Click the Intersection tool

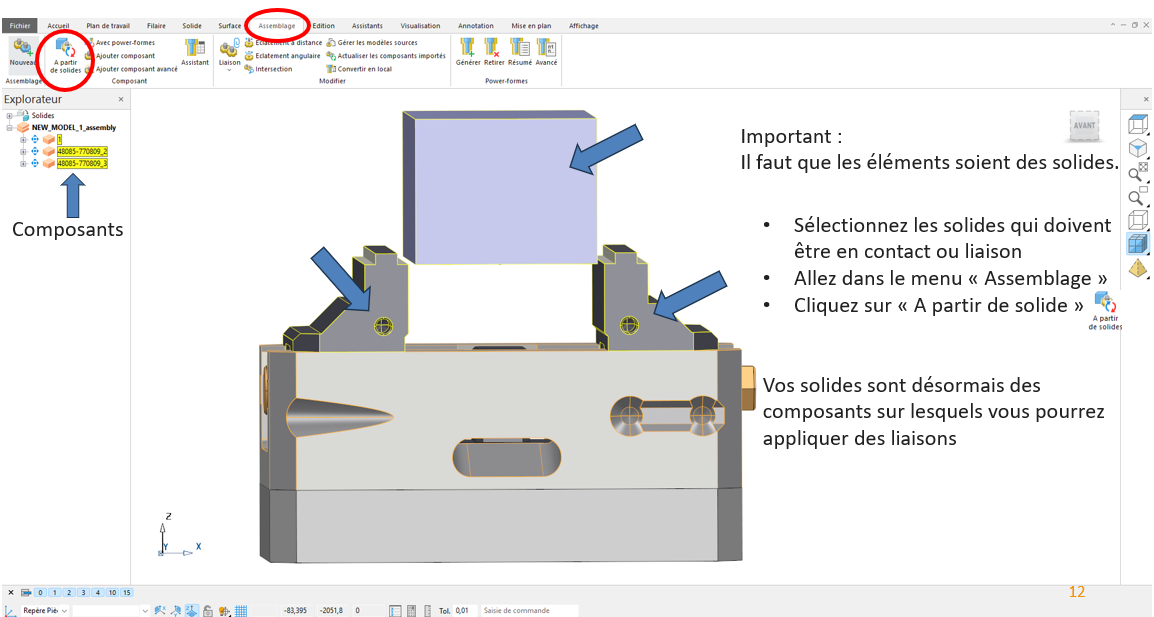point(269,69)
